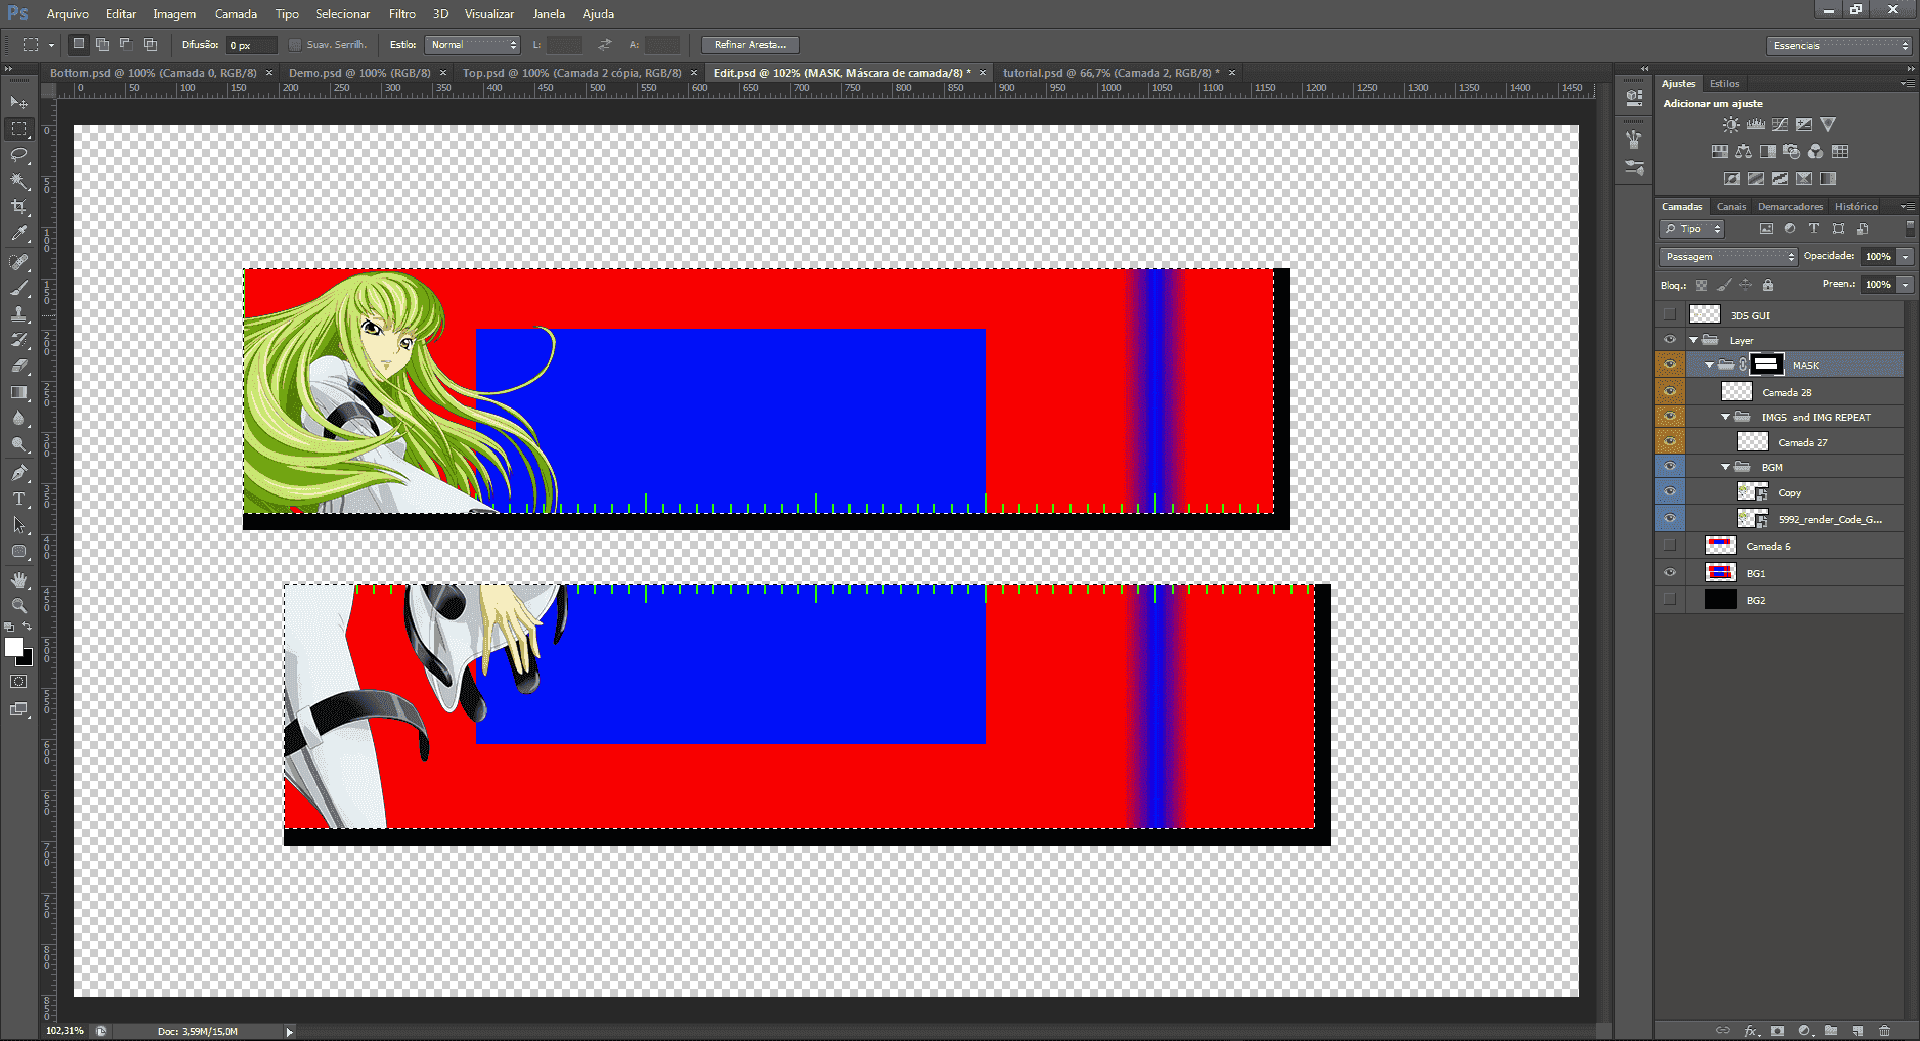Viewport: 1920px width, 1041px height.
Task: Click the add to selection icon
Action: [x=102, y=44]
